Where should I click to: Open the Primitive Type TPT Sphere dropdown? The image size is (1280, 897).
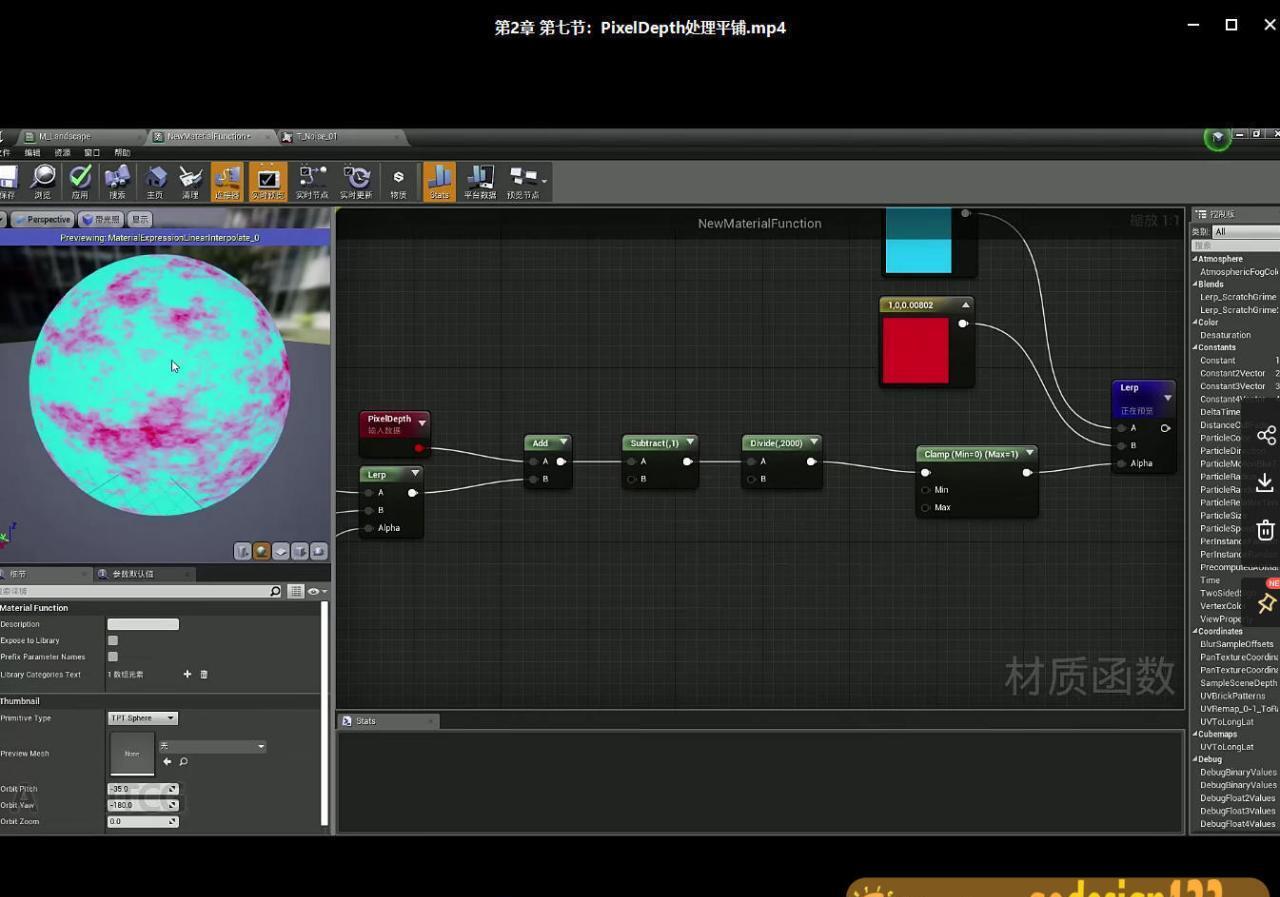click(141, 717)
